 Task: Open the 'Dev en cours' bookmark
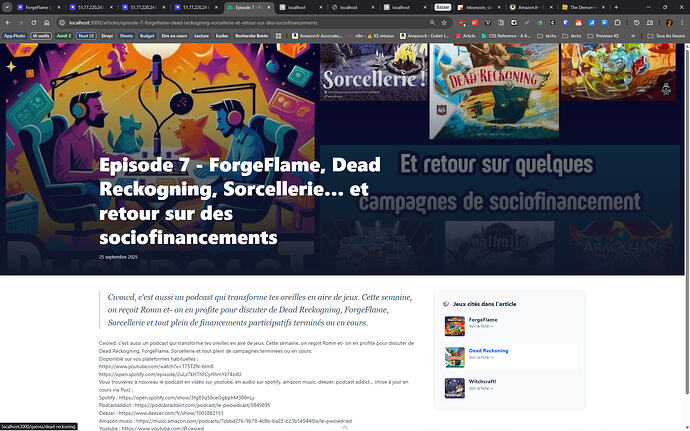click(x=176, y=35)
